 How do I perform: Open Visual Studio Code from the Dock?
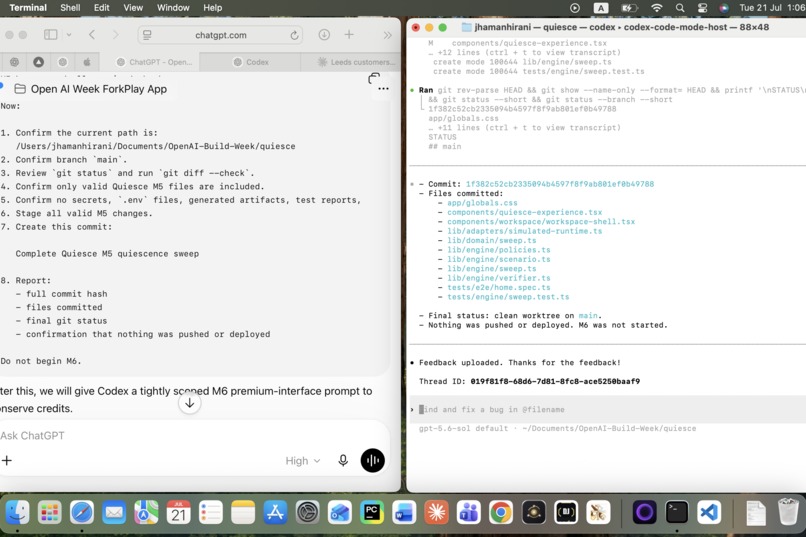(709, 512)
